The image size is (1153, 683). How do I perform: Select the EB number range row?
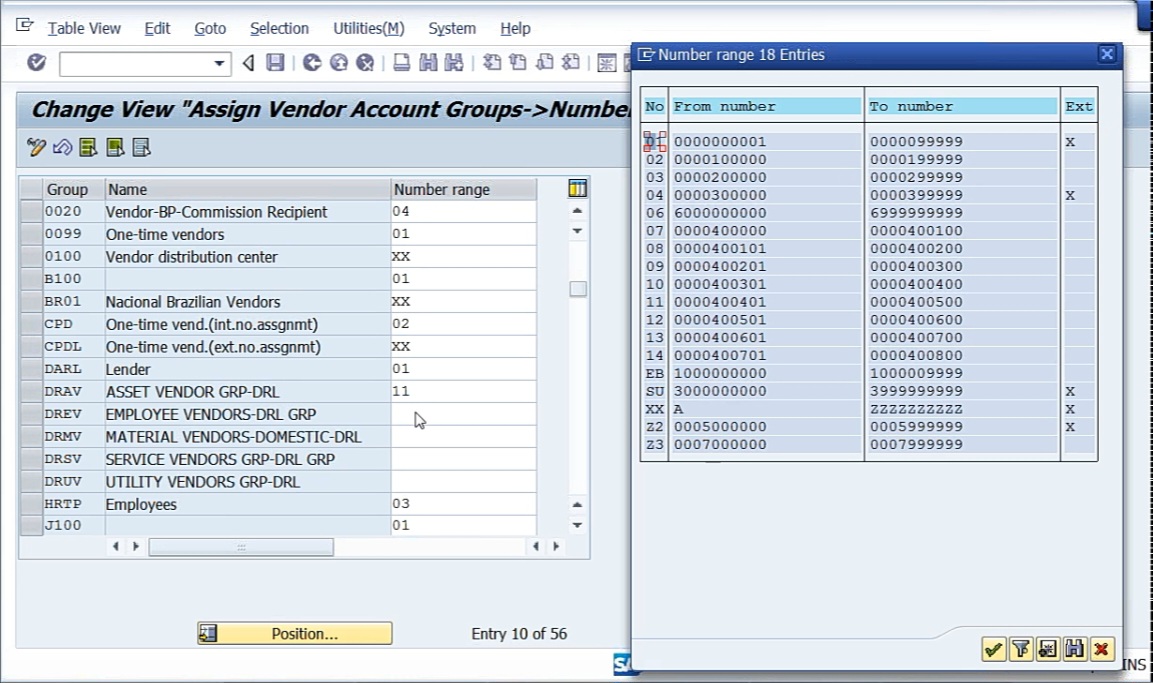tap(868, 373)
